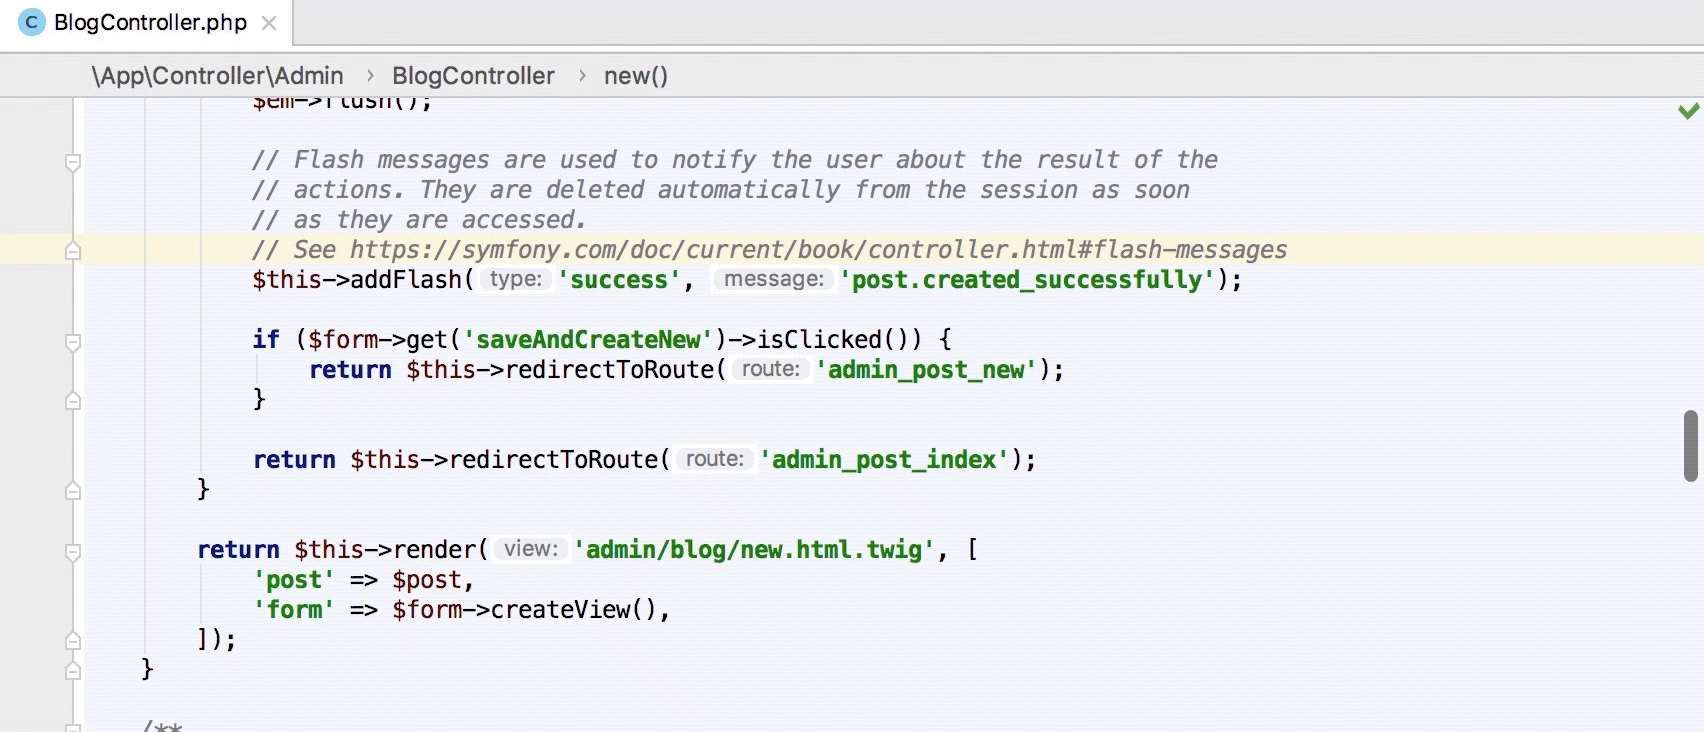This screenshot has height=732, width=1704.
Task: Click 'route:' hint before admin_post_index
Action: click(715, 459)
